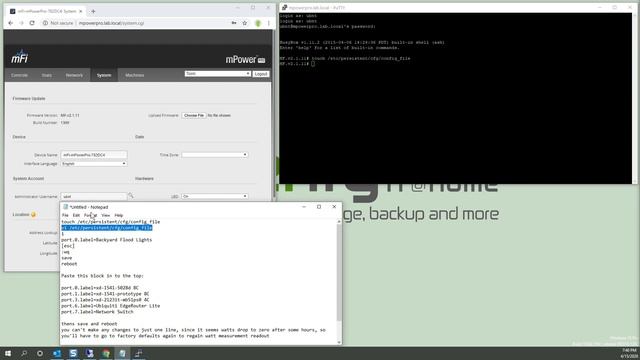The height and width of the screenshot is (360, 640).
Task: Click the Administrator Username field
Action: [94, 196]
